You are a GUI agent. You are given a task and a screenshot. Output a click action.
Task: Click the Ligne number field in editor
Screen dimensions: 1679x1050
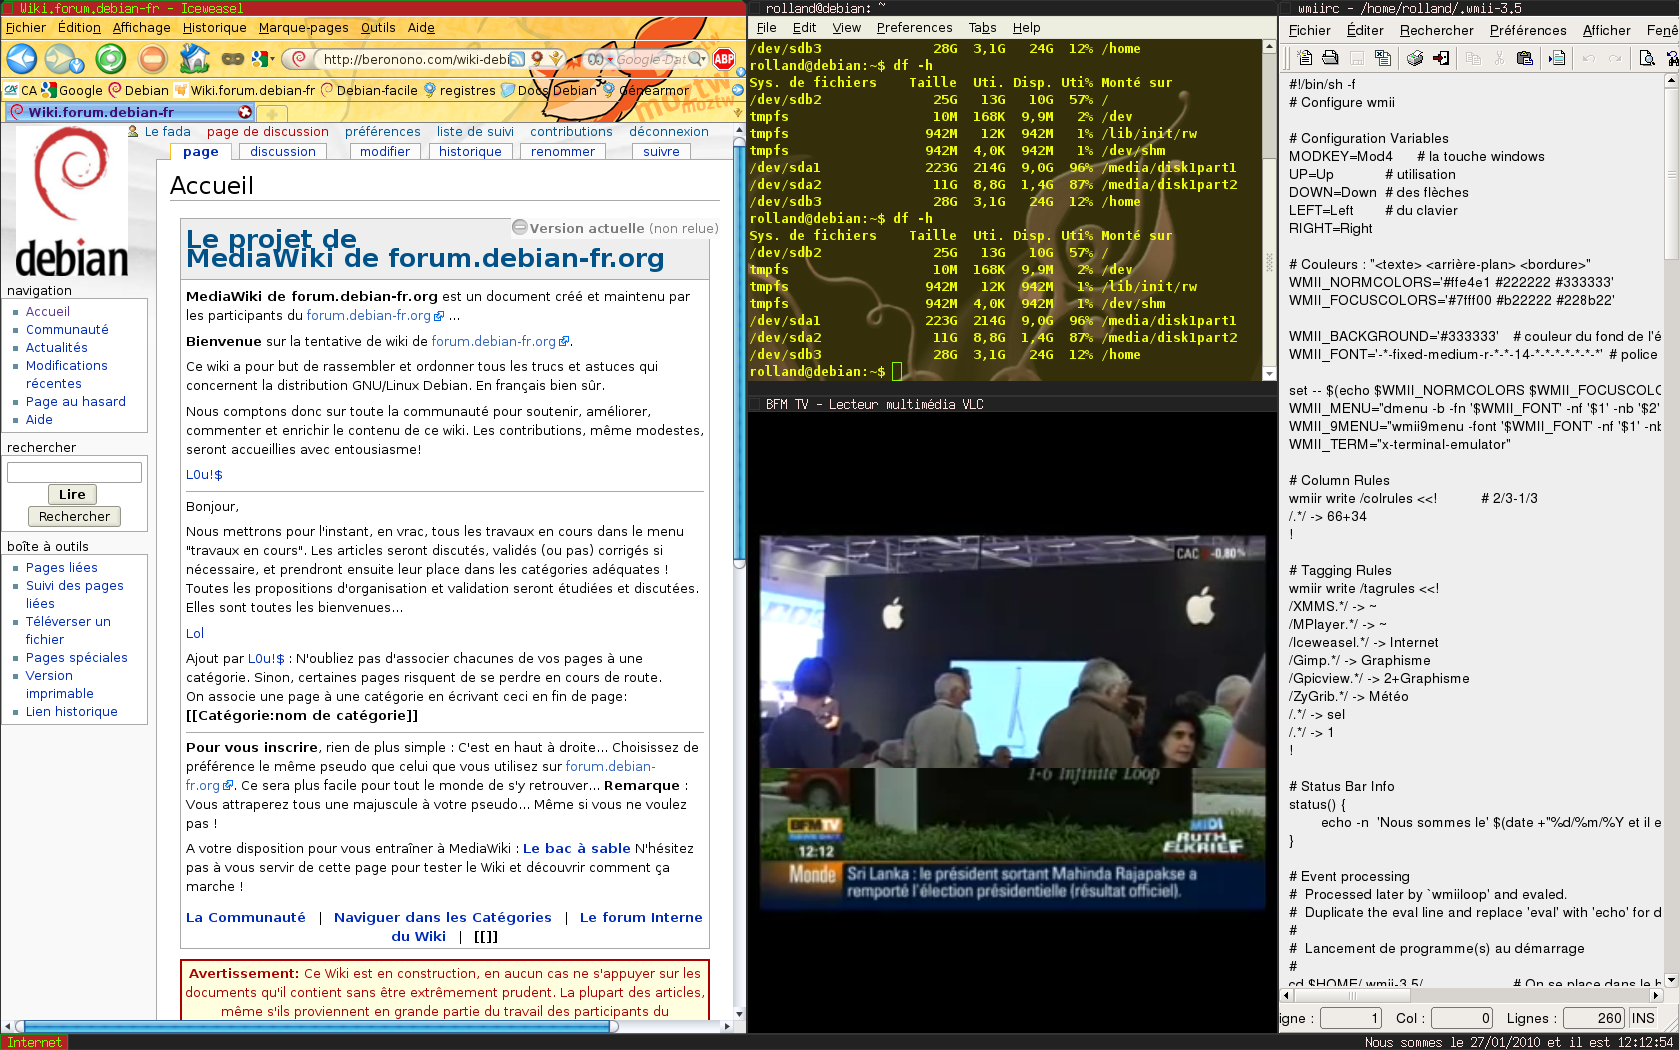point(1351,1018)
